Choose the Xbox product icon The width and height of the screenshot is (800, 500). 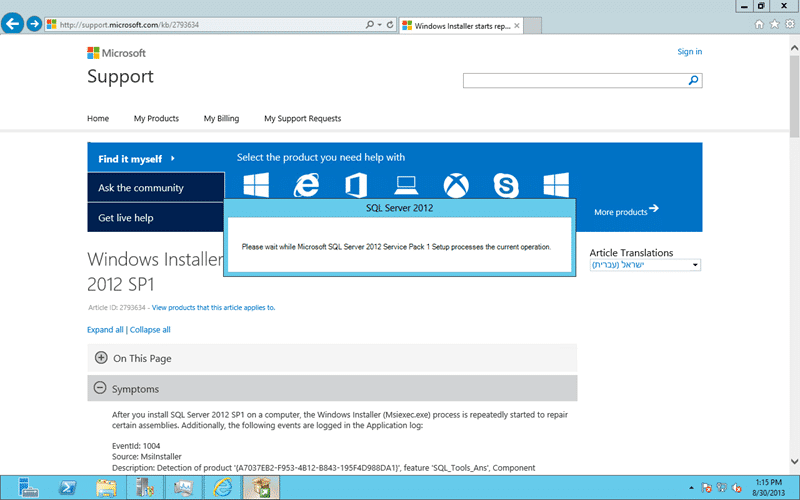coord(456,185)
